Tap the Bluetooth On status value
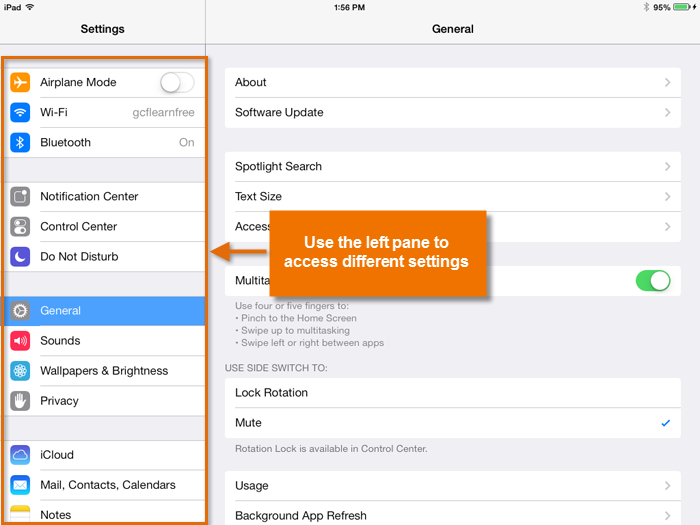 point(187,142)
